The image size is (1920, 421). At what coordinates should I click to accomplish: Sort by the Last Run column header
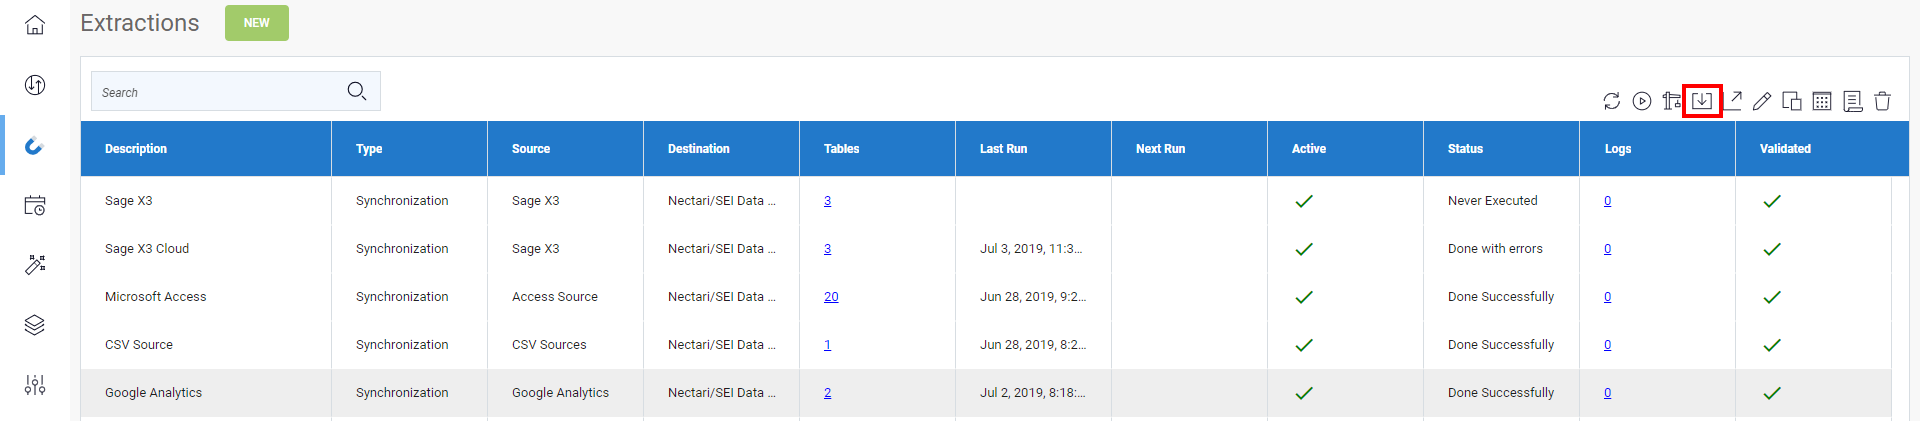(1003, 149)
